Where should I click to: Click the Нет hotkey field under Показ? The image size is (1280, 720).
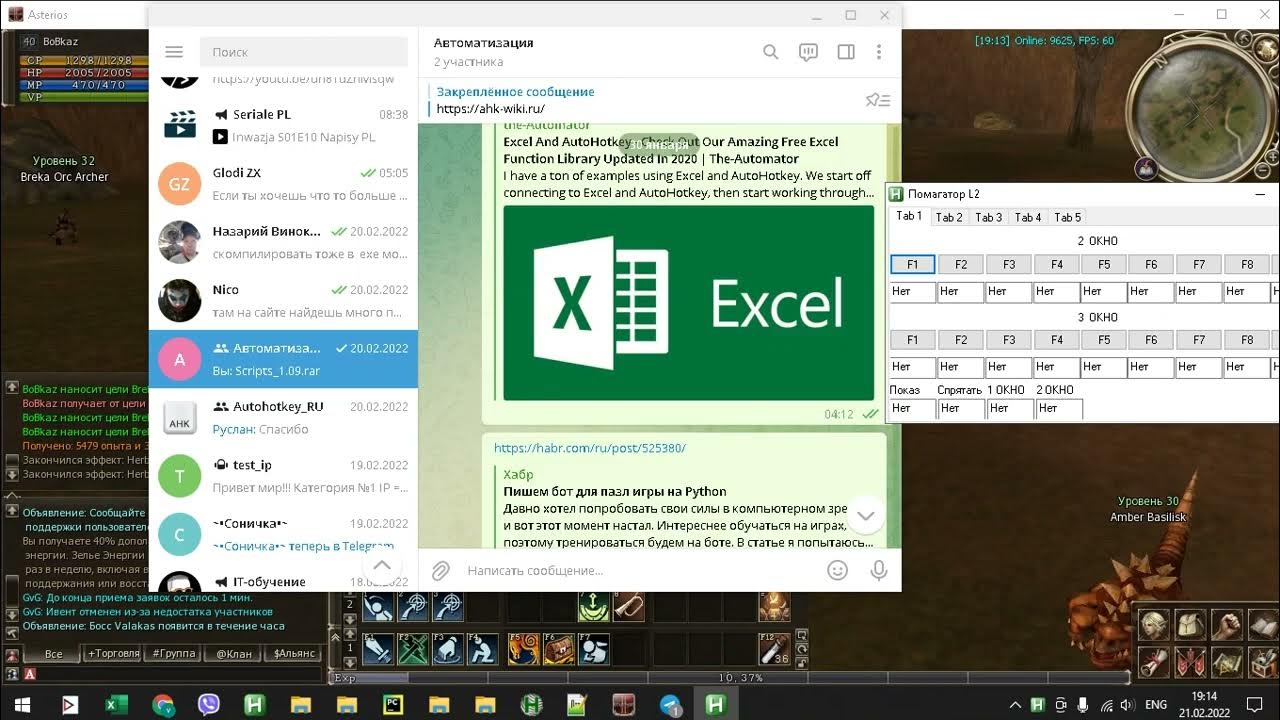point(913,408)
